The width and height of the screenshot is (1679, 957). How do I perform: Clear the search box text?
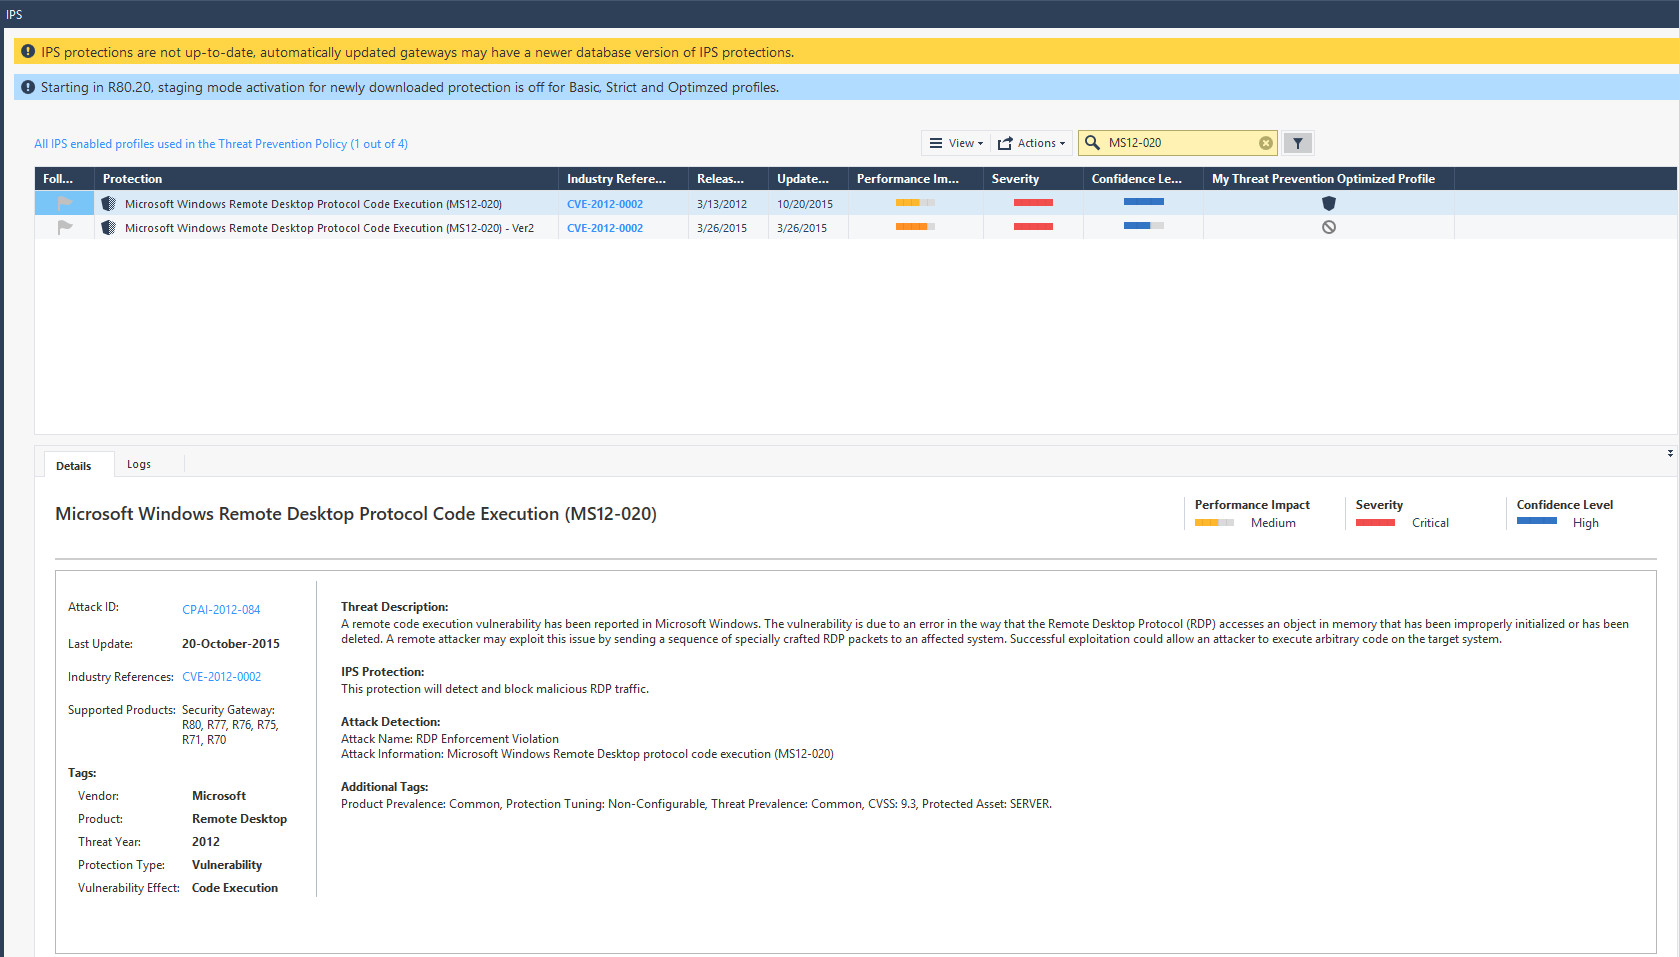coord(1266,143)
